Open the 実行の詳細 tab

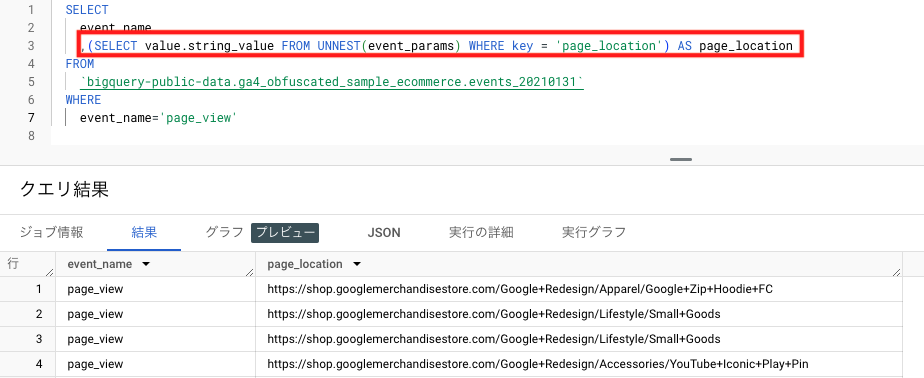coord(481,232)
